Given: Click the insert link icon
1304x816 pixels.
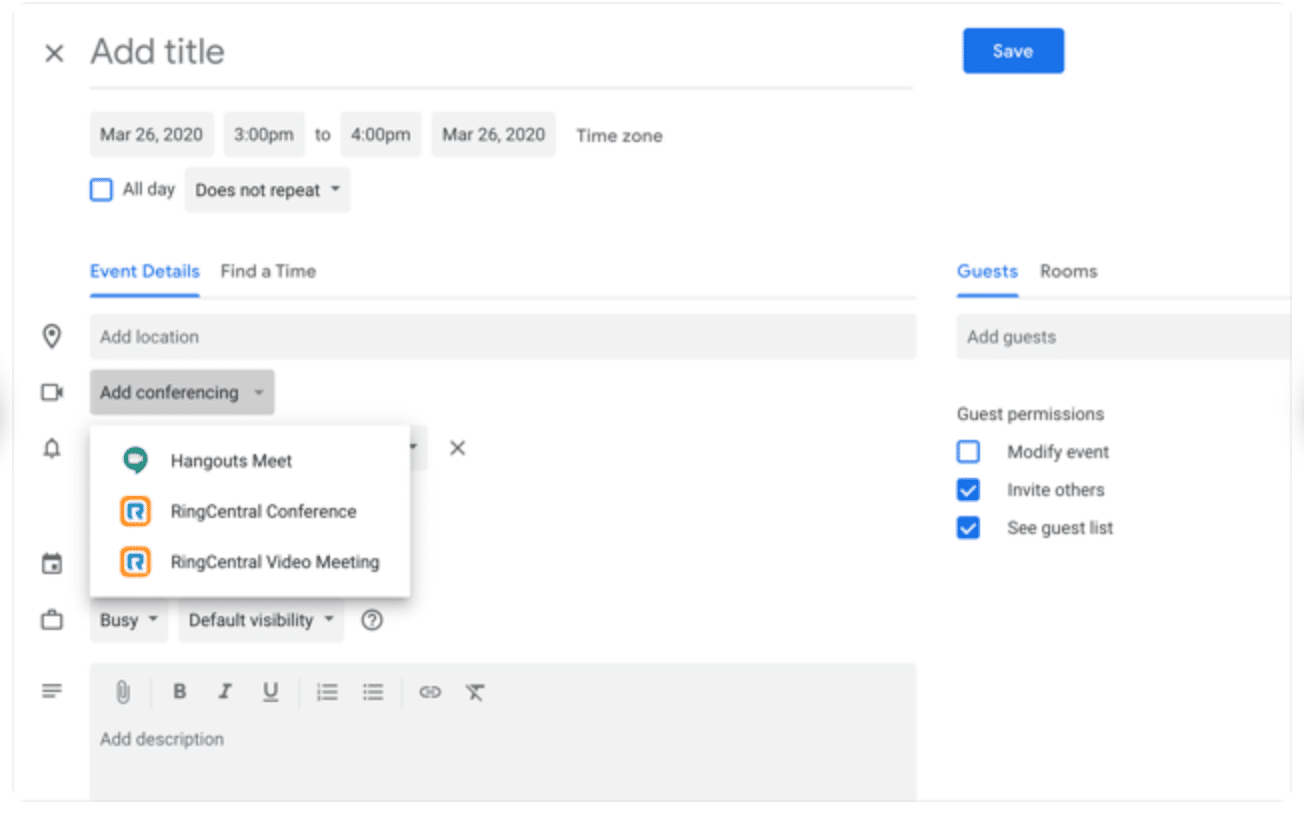Looking at the screenshot, I should coord(430,692).
